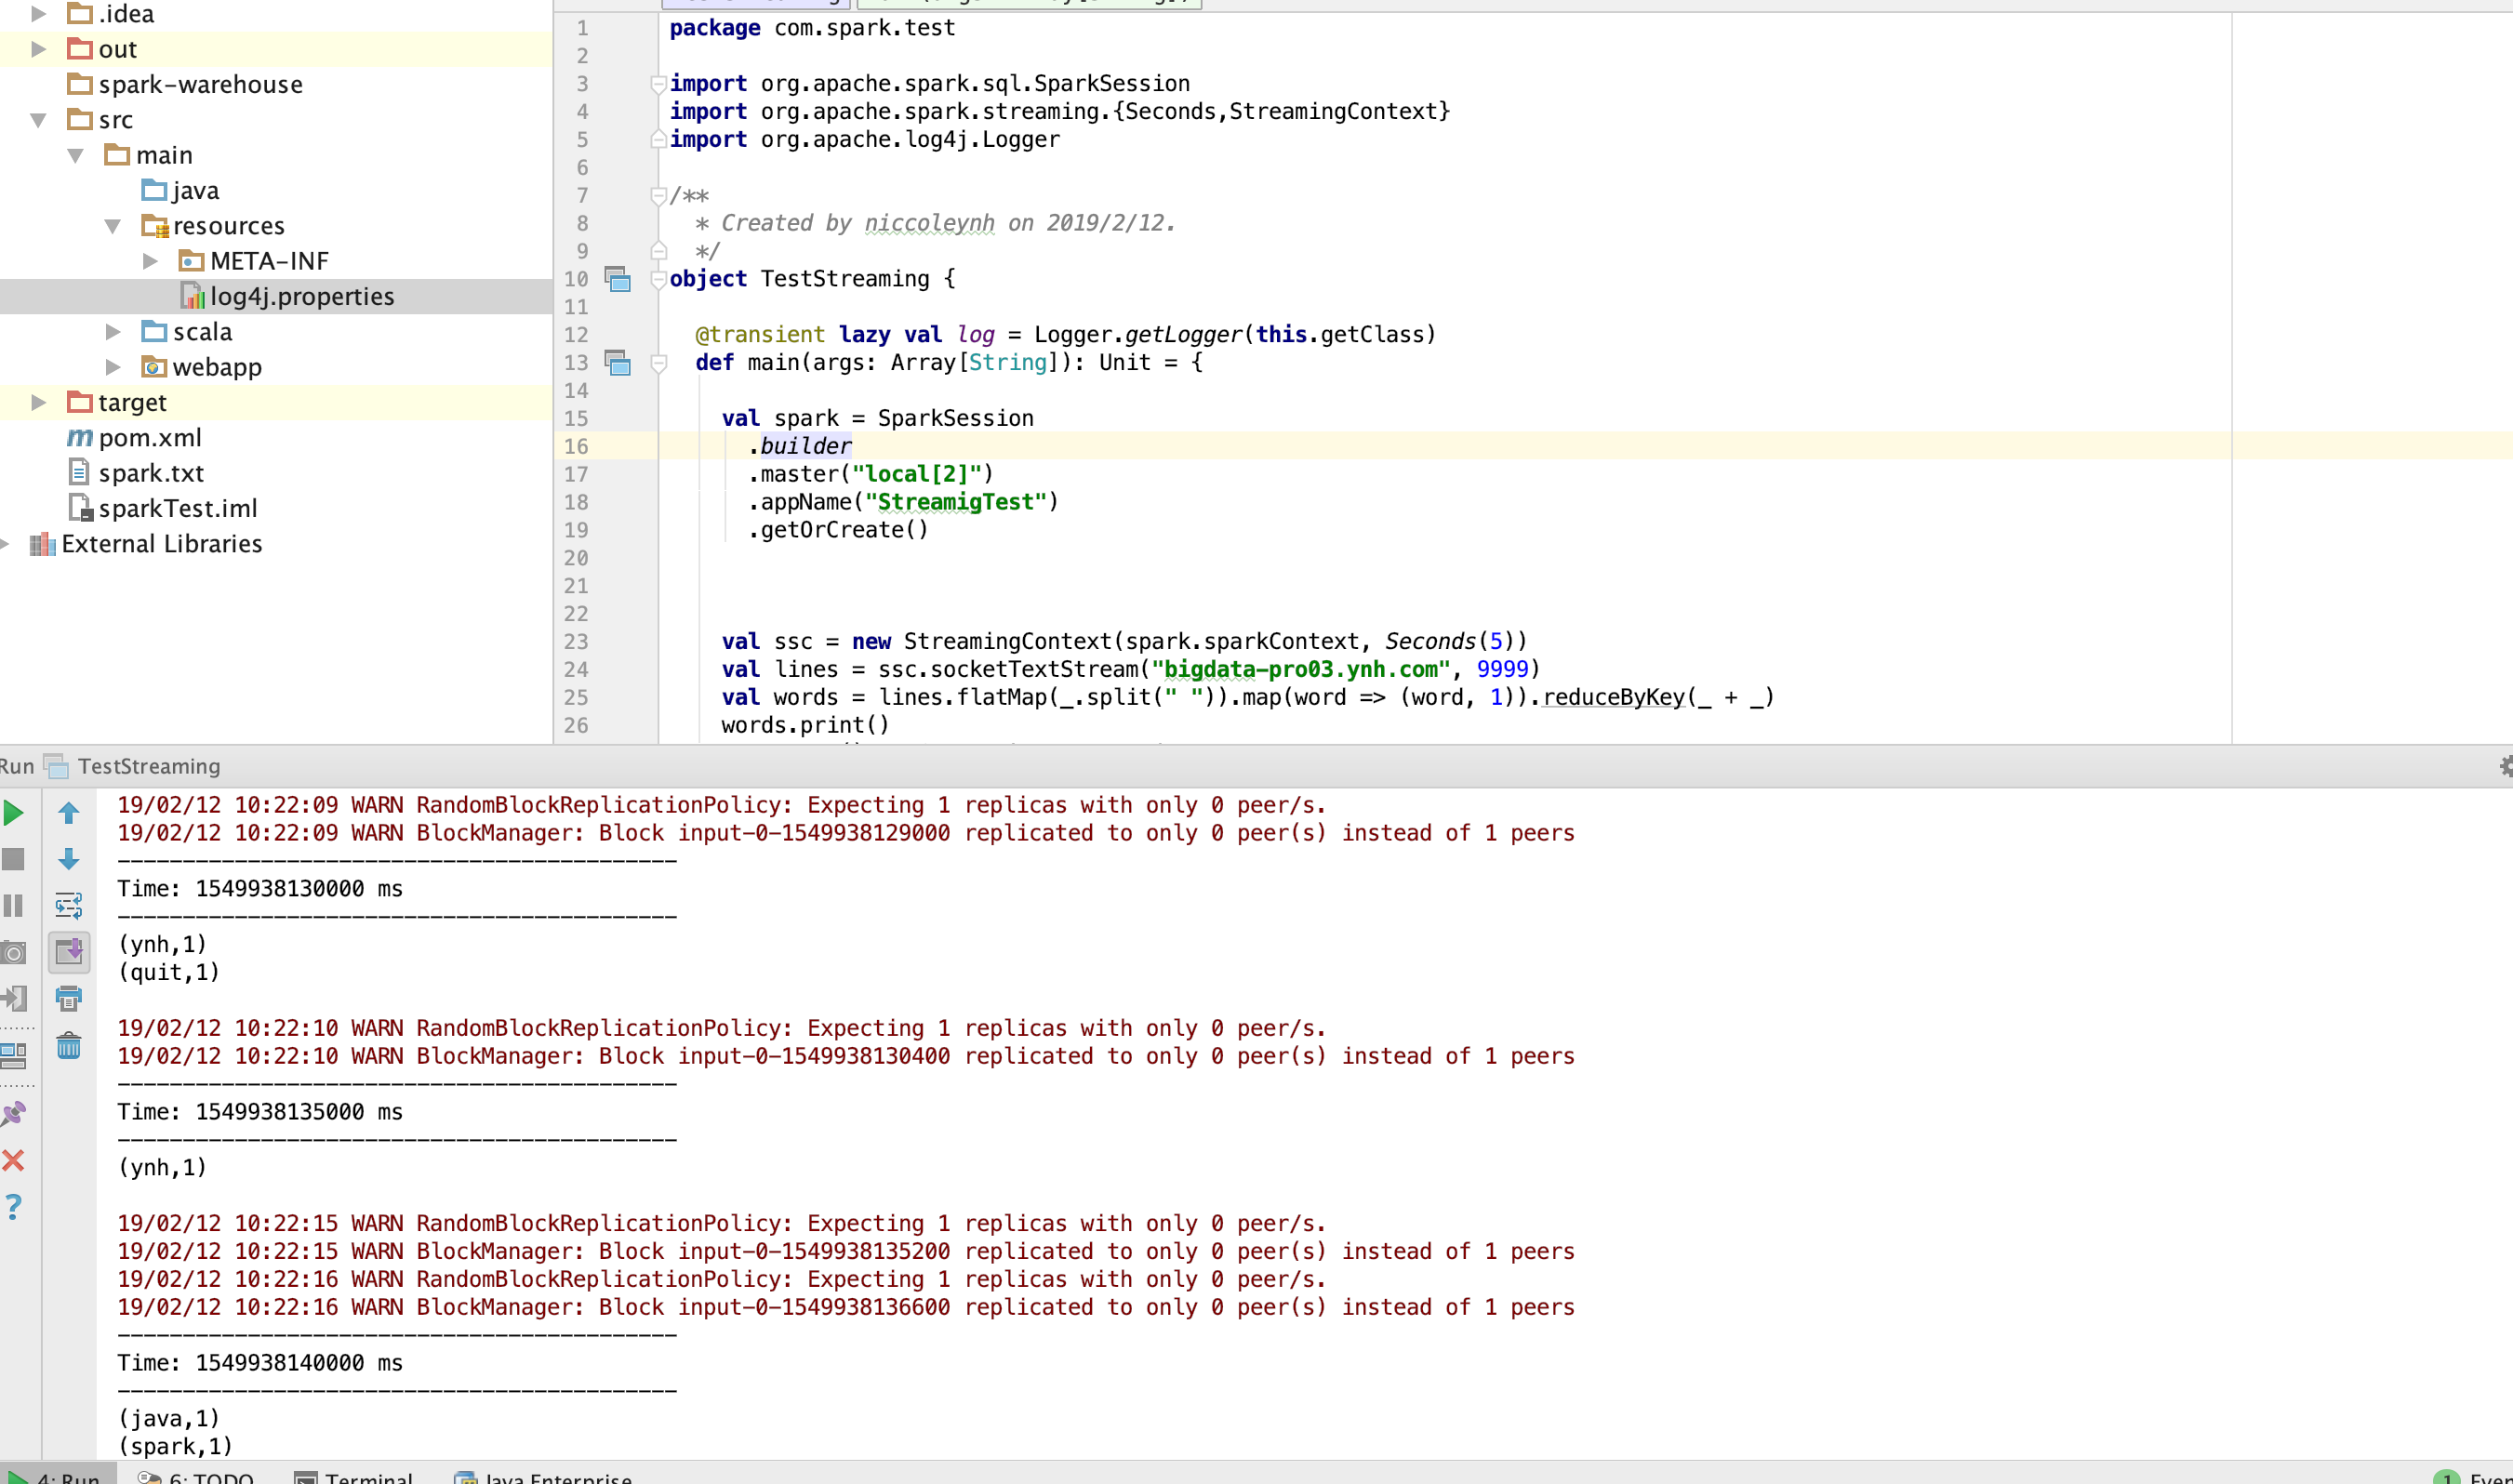The width and height of the screenshot is (2513, 1484).
Task: Pause output using the pause icon
Action: pyautogui.click(x=14, y=906)
